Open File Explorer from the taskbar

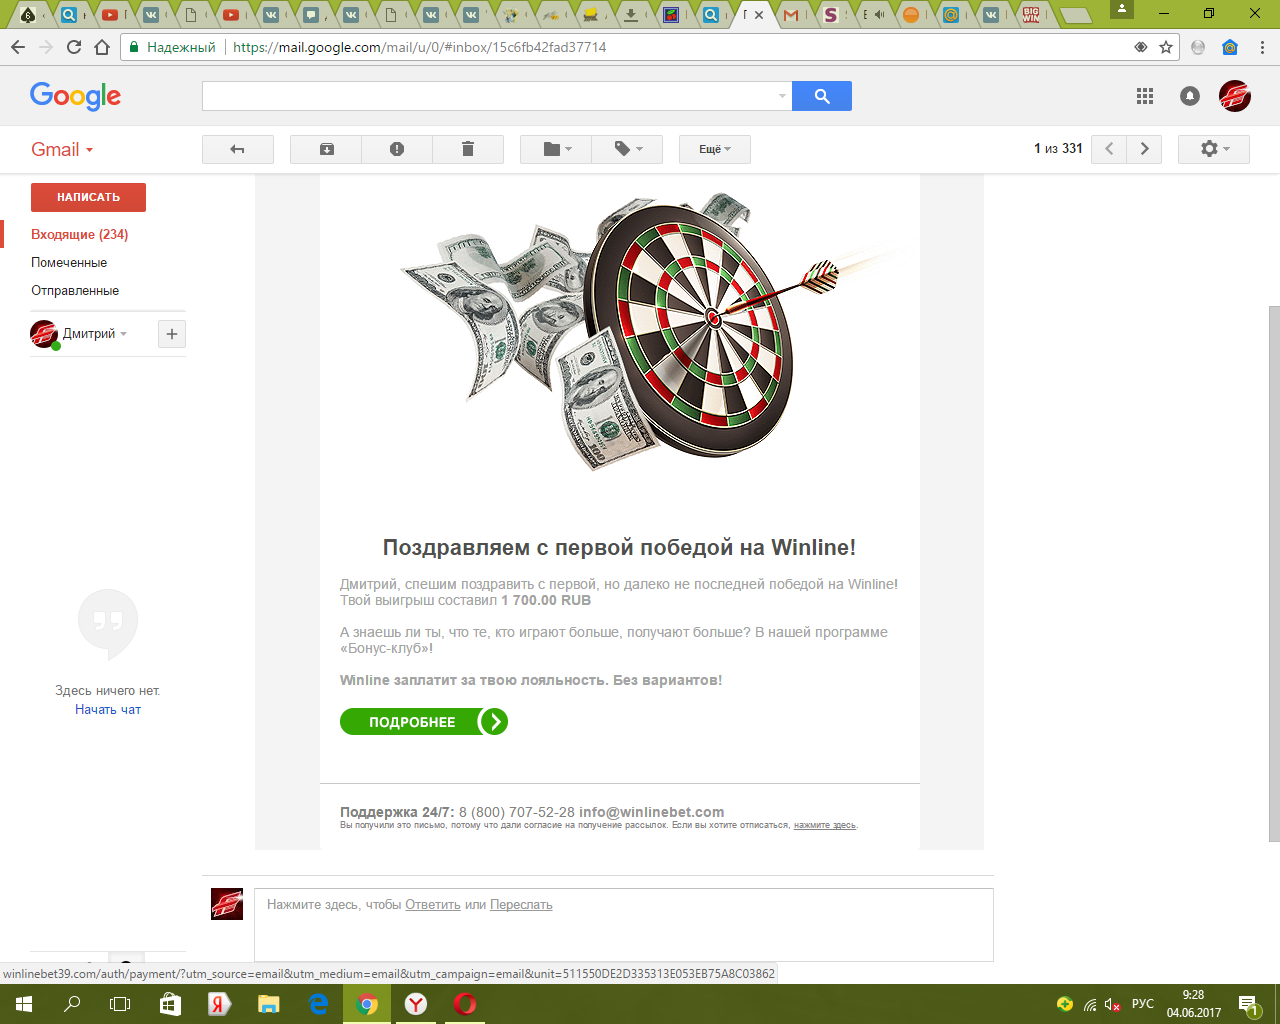point(269,1004)
